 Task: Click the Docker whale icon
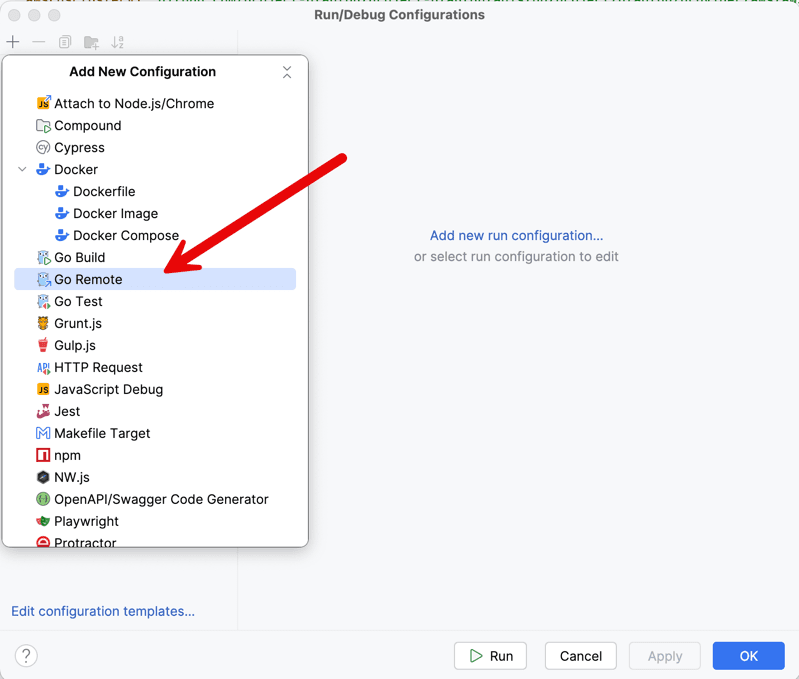pyautogui.click(x=43, y=169)
